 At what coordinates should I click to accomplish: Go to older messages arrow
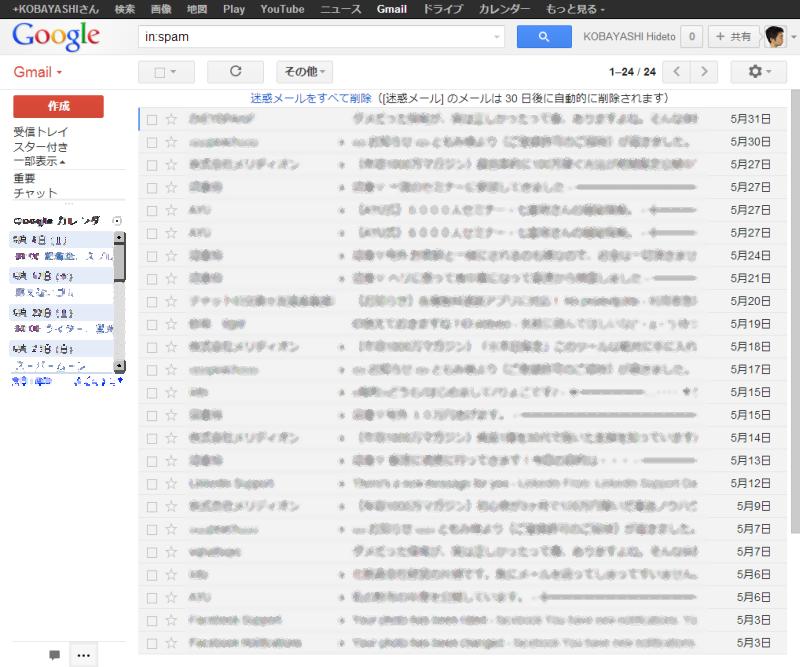[x=704, y=71]
